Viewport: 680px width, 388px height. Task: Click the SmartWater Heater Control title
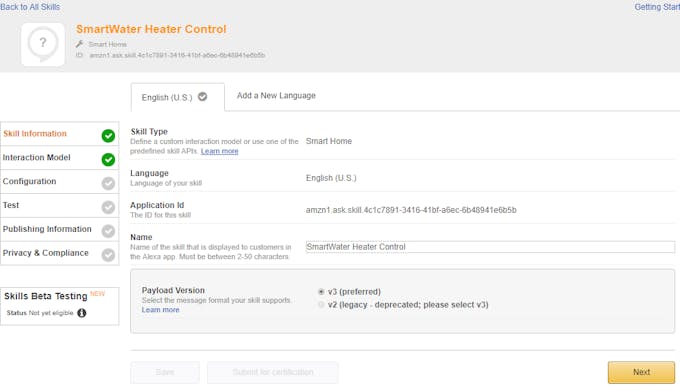[x=151, y=29]
